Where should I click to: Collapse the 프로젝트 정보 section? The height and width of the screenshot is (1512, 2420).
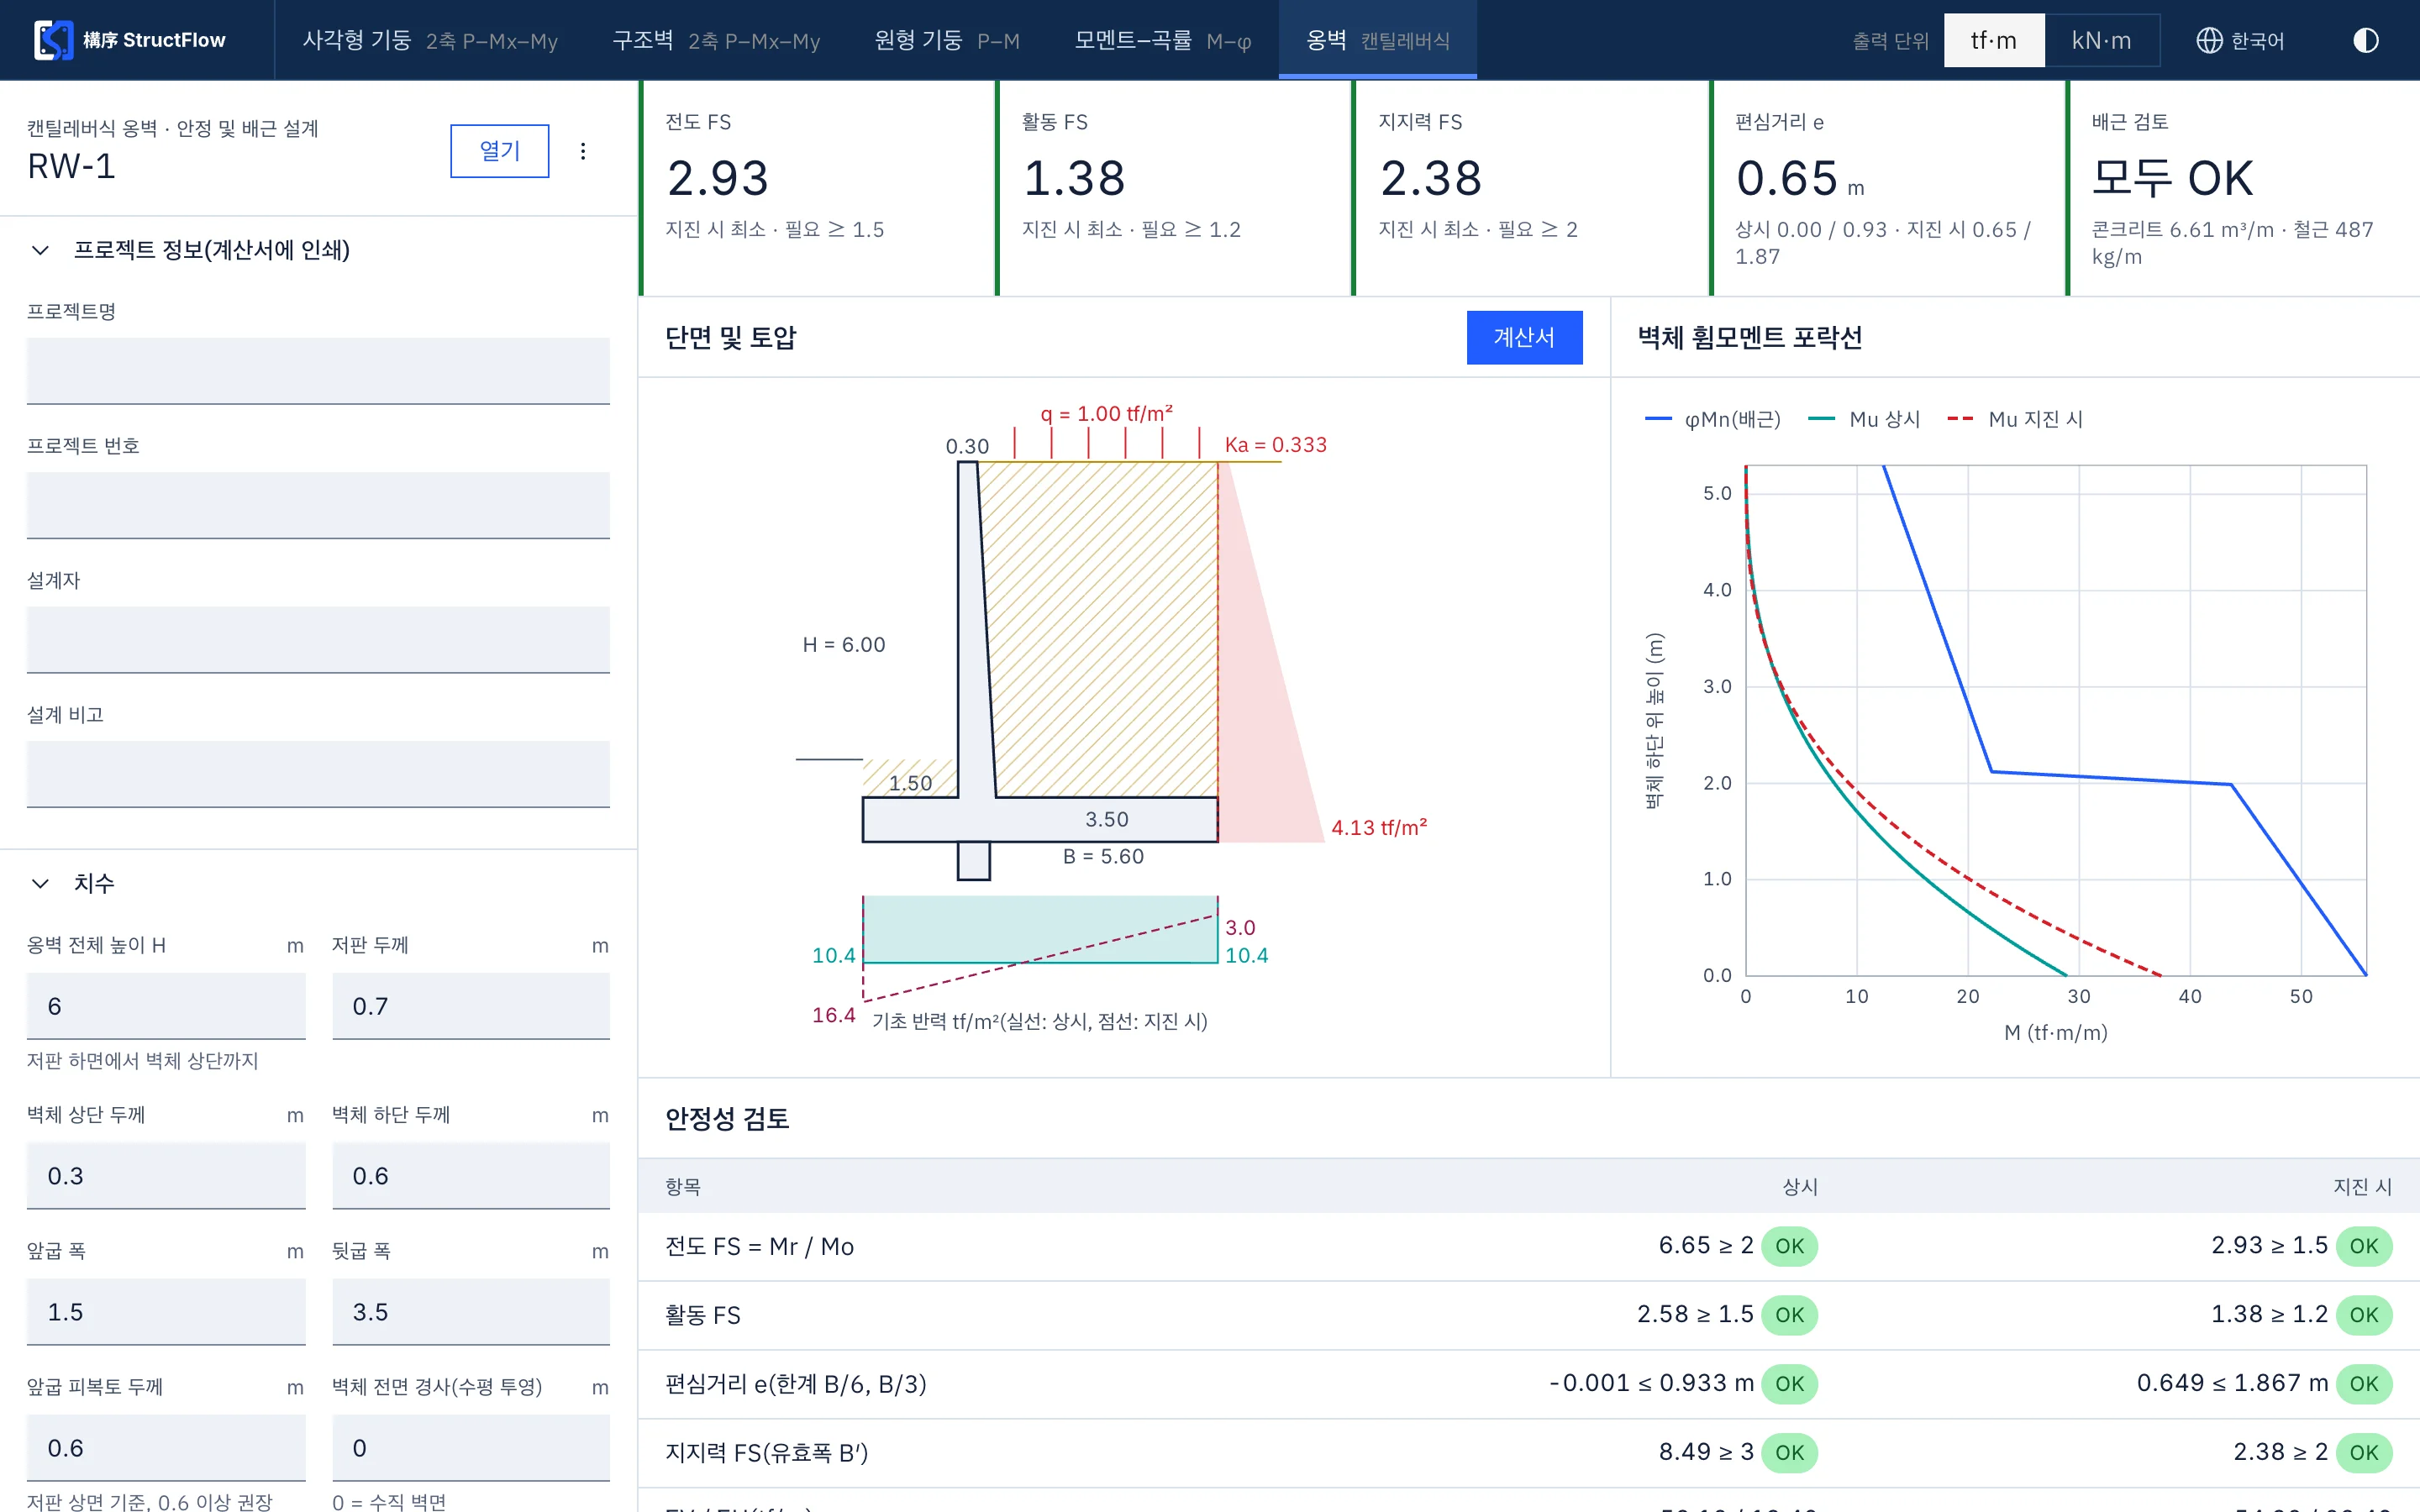40,250
